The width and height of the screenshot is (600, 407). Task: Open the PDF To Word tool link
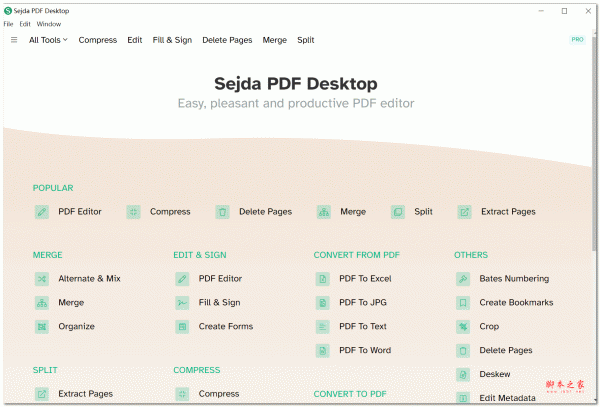point(365,350)
